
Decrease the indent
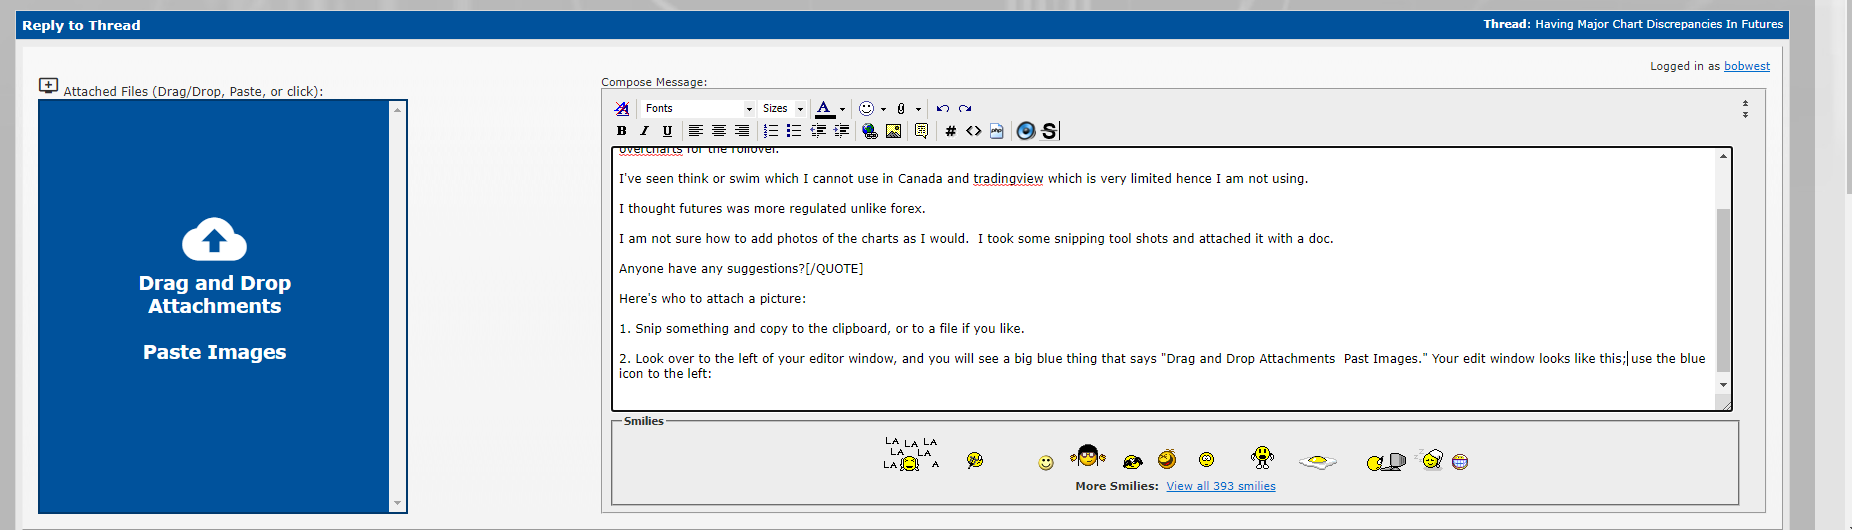[818, 131]
